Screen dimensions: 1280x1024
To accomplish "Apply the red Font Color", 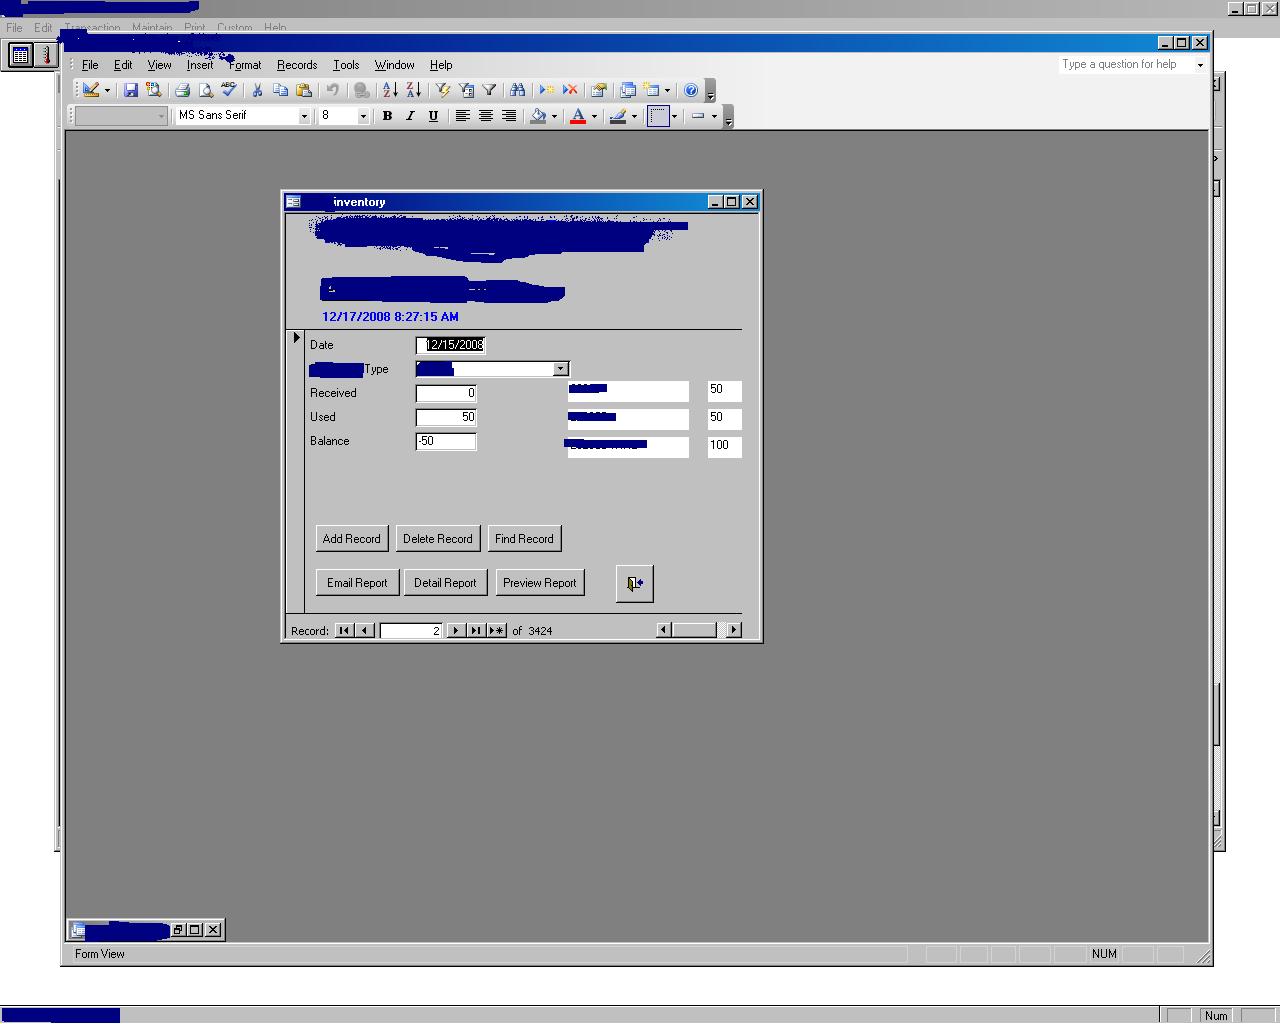I will 578,116.
